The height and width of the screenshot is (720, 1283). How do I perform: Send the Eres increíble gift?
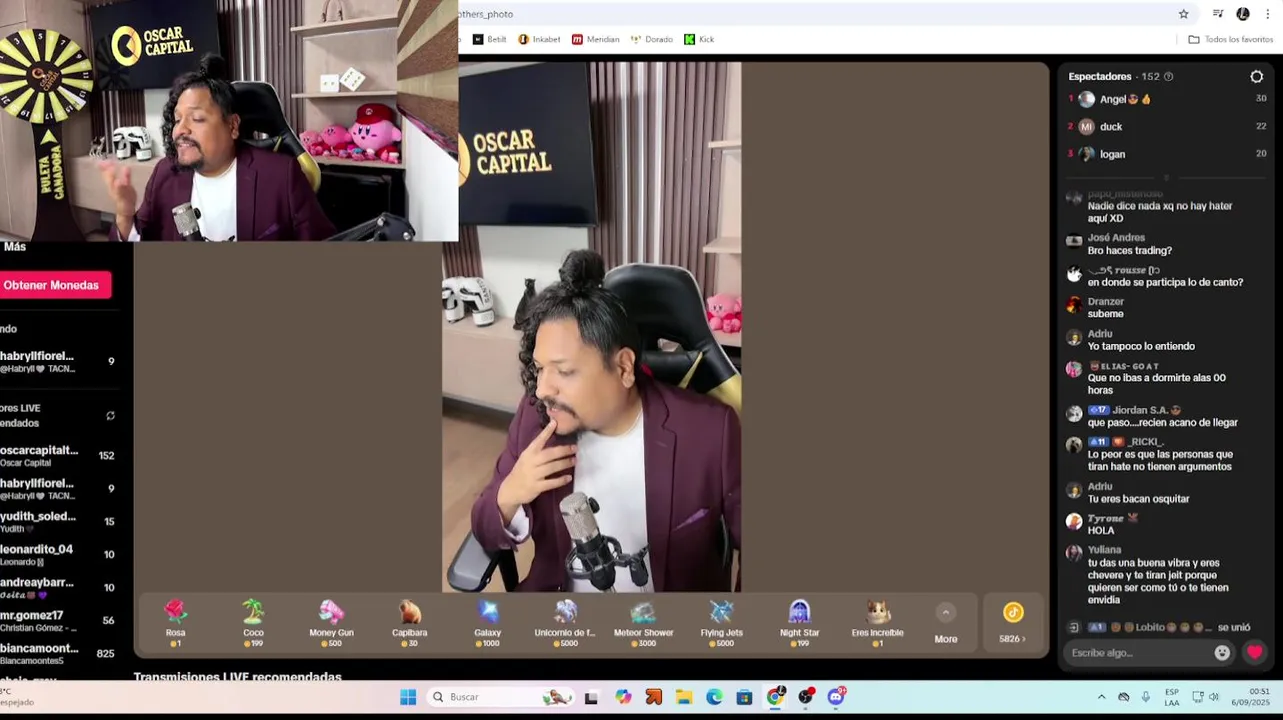[877, 623]
